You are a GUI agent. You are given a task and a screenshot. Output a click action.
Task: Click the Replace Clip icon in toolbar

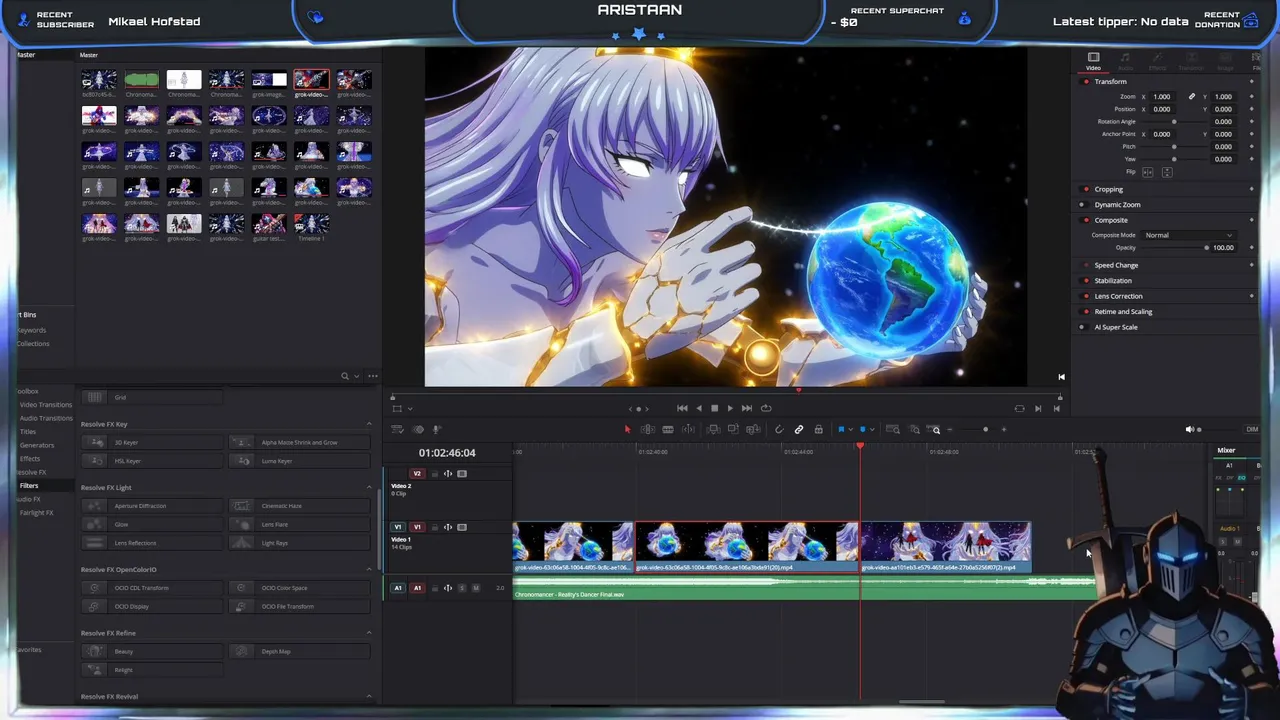point(753,429)
